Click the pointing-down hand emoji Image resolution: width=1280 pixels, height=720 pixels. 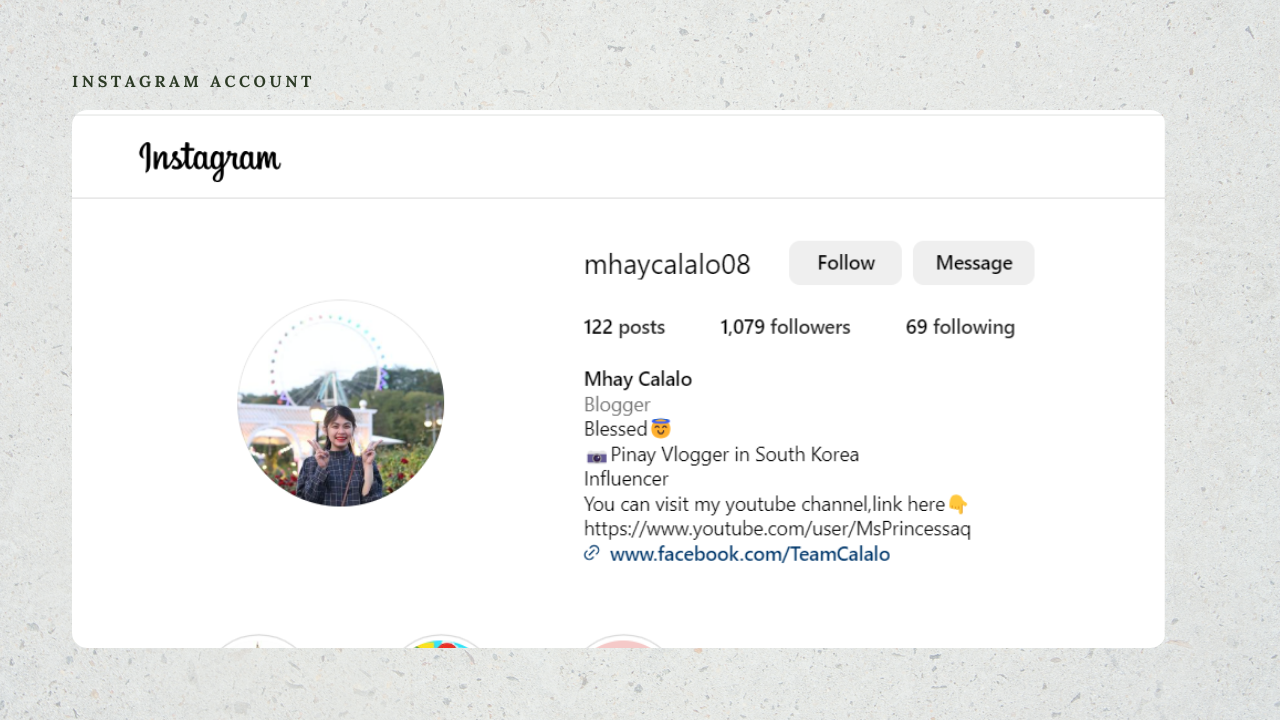[958, 504]
